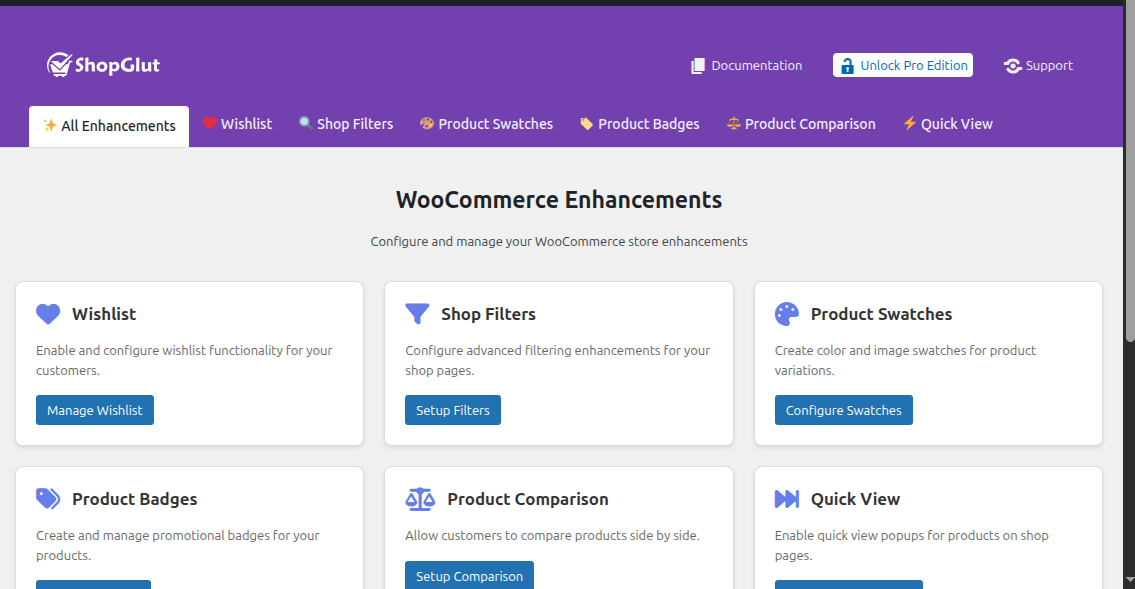Click the funnel icon on Shop Filters card
This screenshot has width=1135, height=589.
(418, 314)
